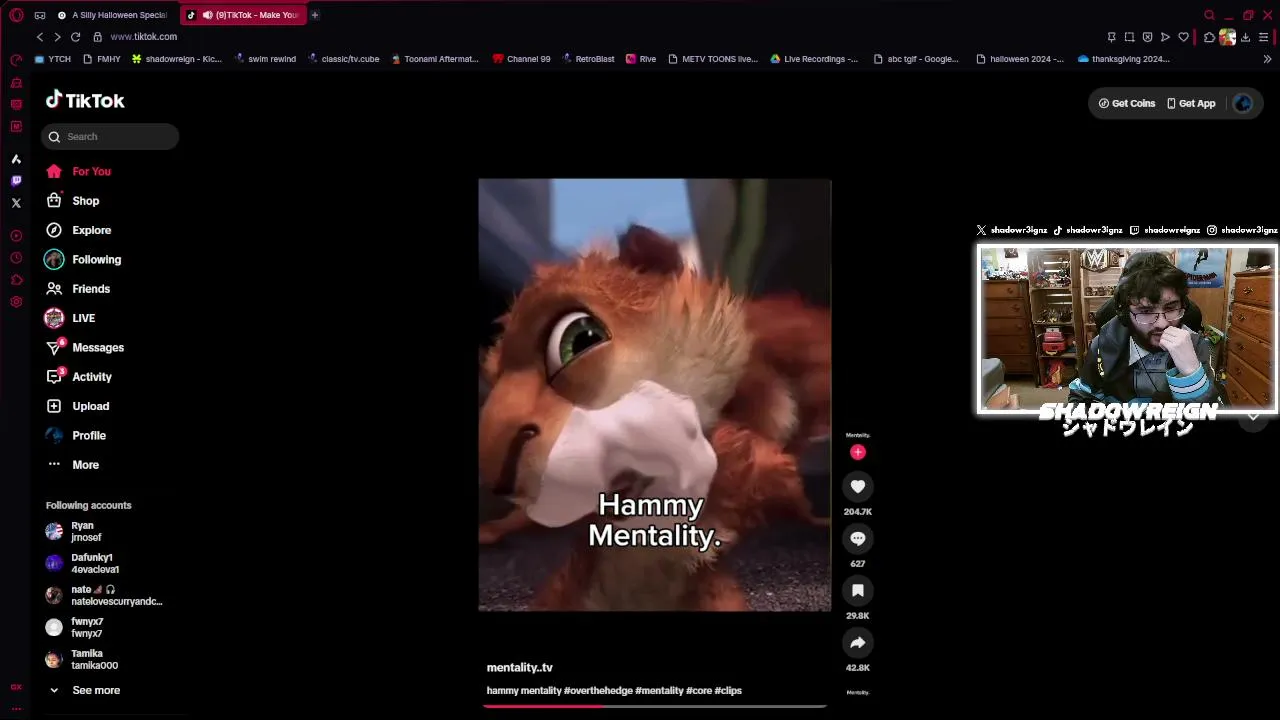This screenshot has height=720, width=1280.
Task: Switch to A Silly Halloween Special tab
Action: pyautogui.click(x=112, y=15)
